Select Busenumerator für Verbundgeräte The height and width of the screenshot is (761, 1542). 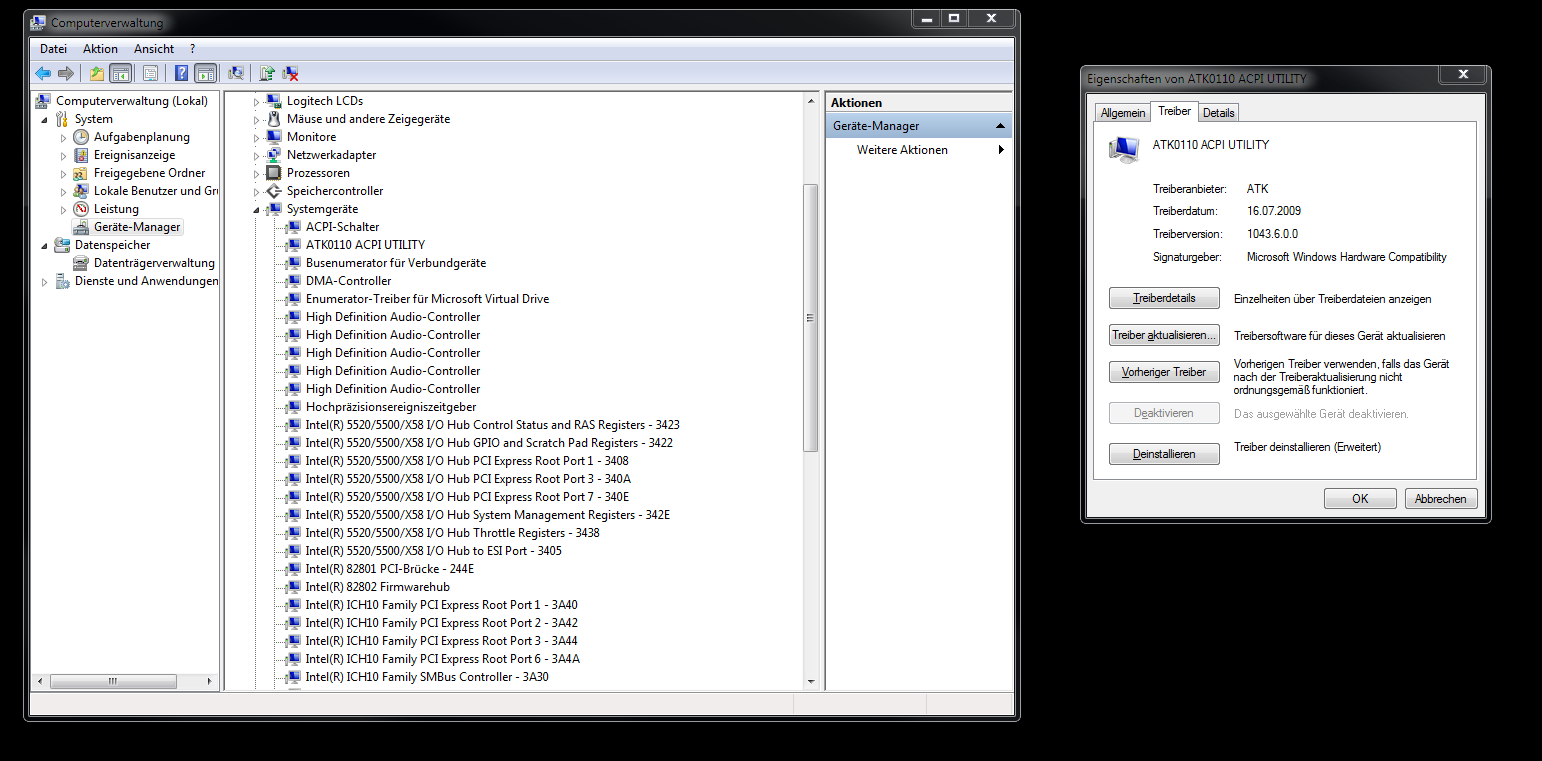pyautogui.click(x=396, y=263)
